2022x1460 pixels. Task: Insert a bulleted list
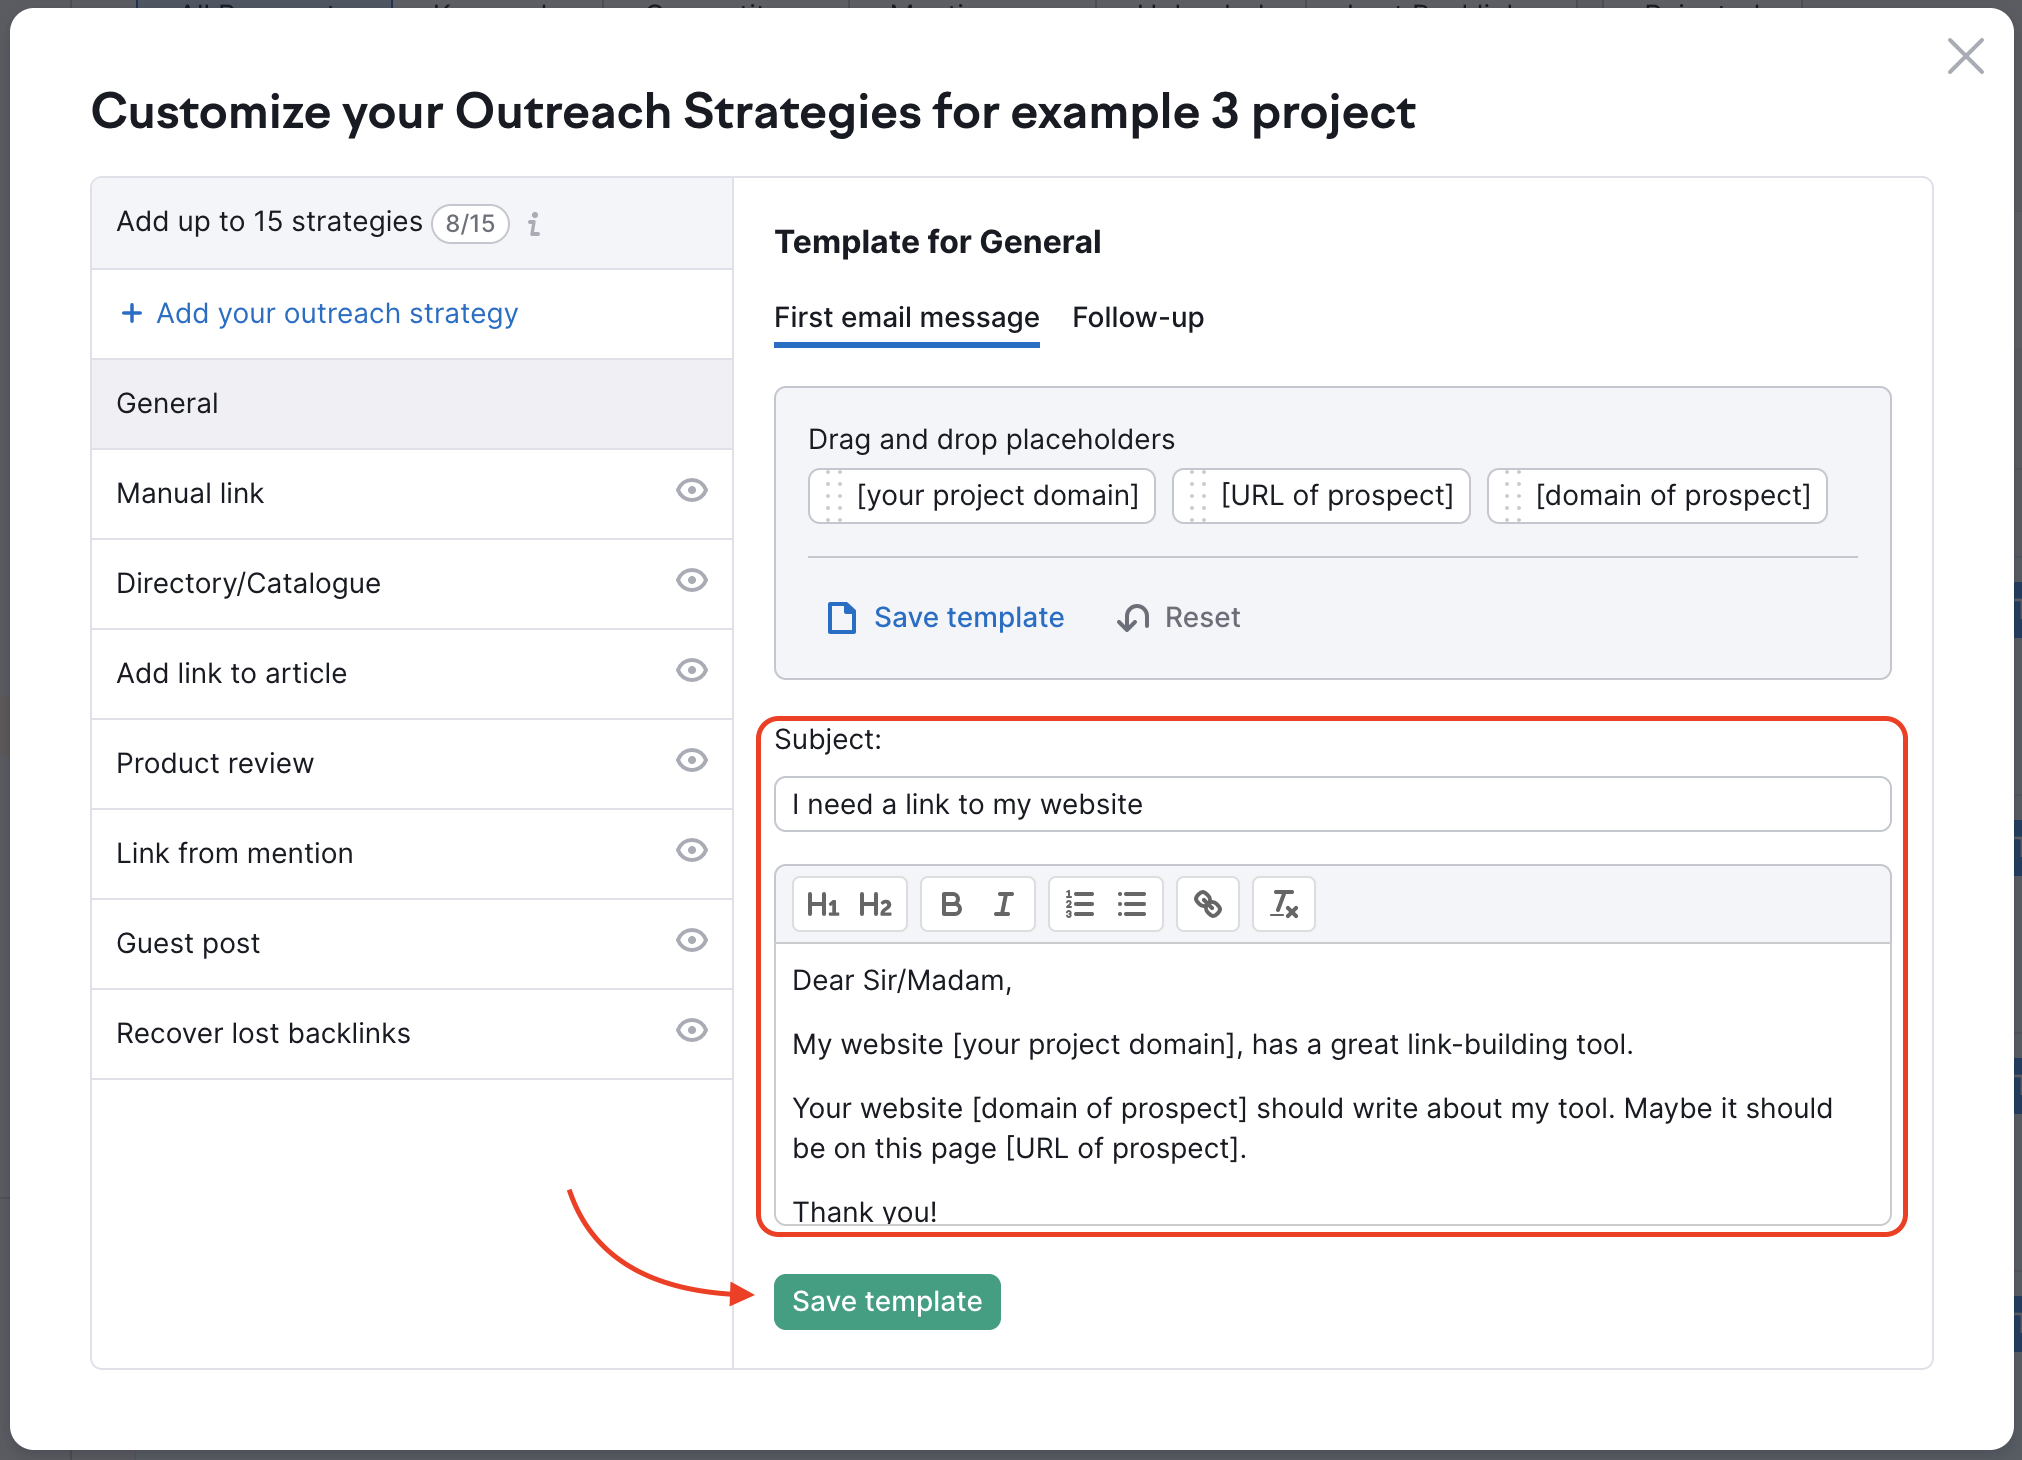(1132, 904)
